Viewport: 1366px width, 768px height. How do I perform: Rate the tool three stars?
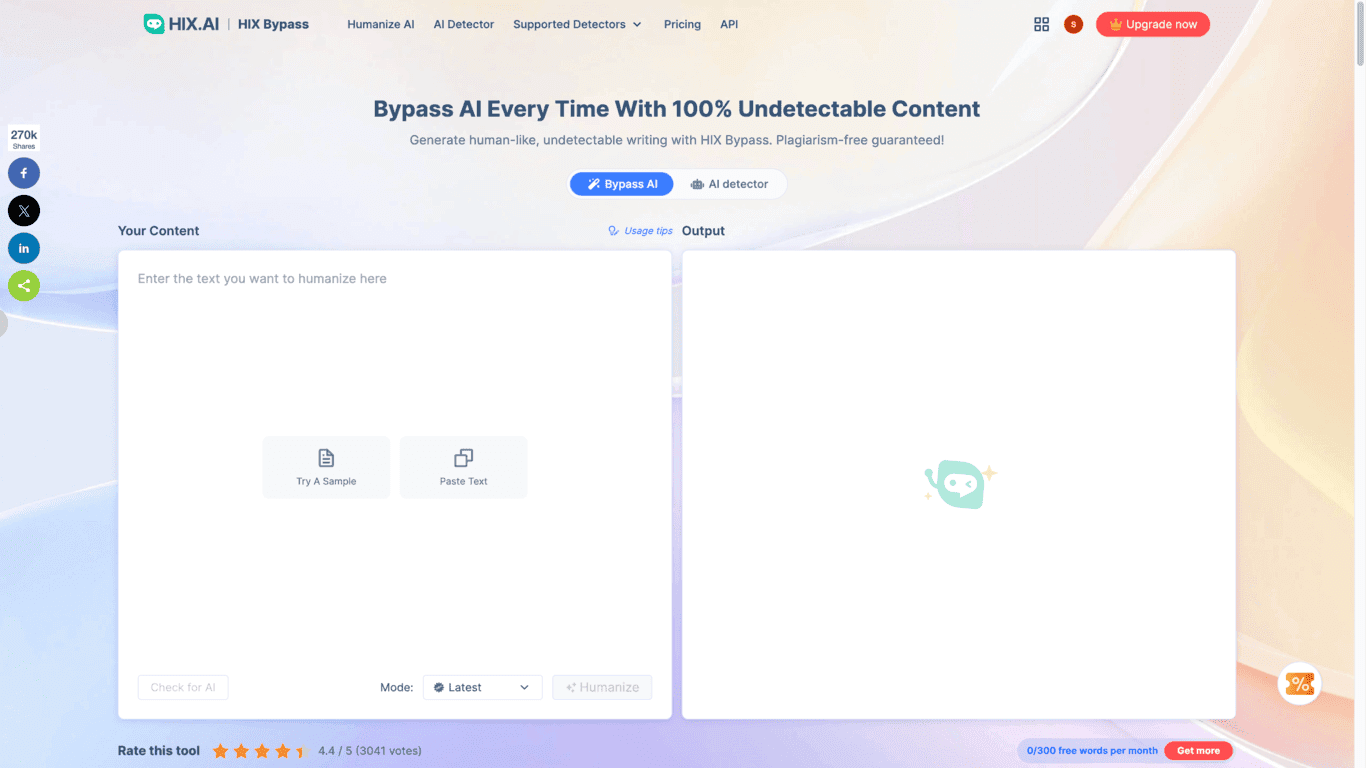[x=262, y=751]
